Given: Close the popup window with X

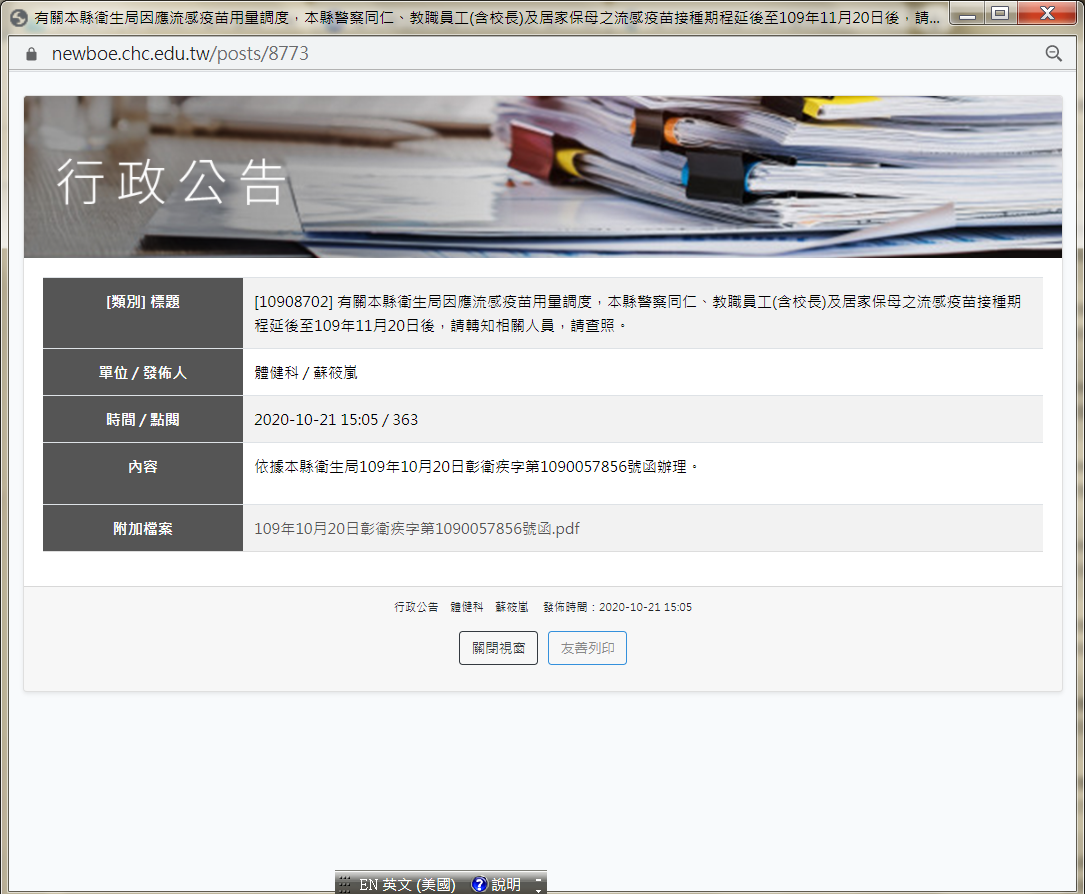Looking at the screenshot, I should pyautogui.click(x=1046, y=13).
